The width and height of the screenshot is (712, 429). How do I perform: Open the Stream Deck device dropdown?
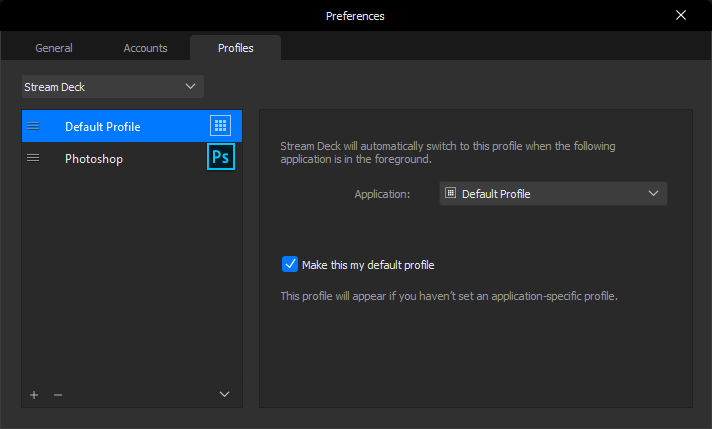112,87
